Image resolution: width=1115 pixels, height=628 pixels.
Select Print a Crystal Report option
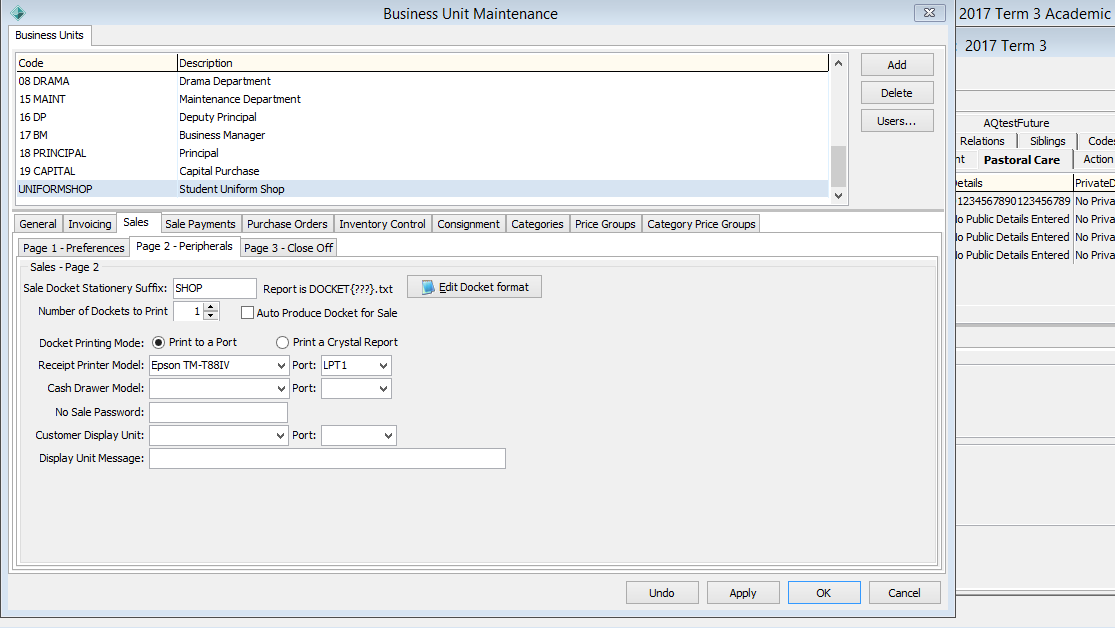coord(283,342)
